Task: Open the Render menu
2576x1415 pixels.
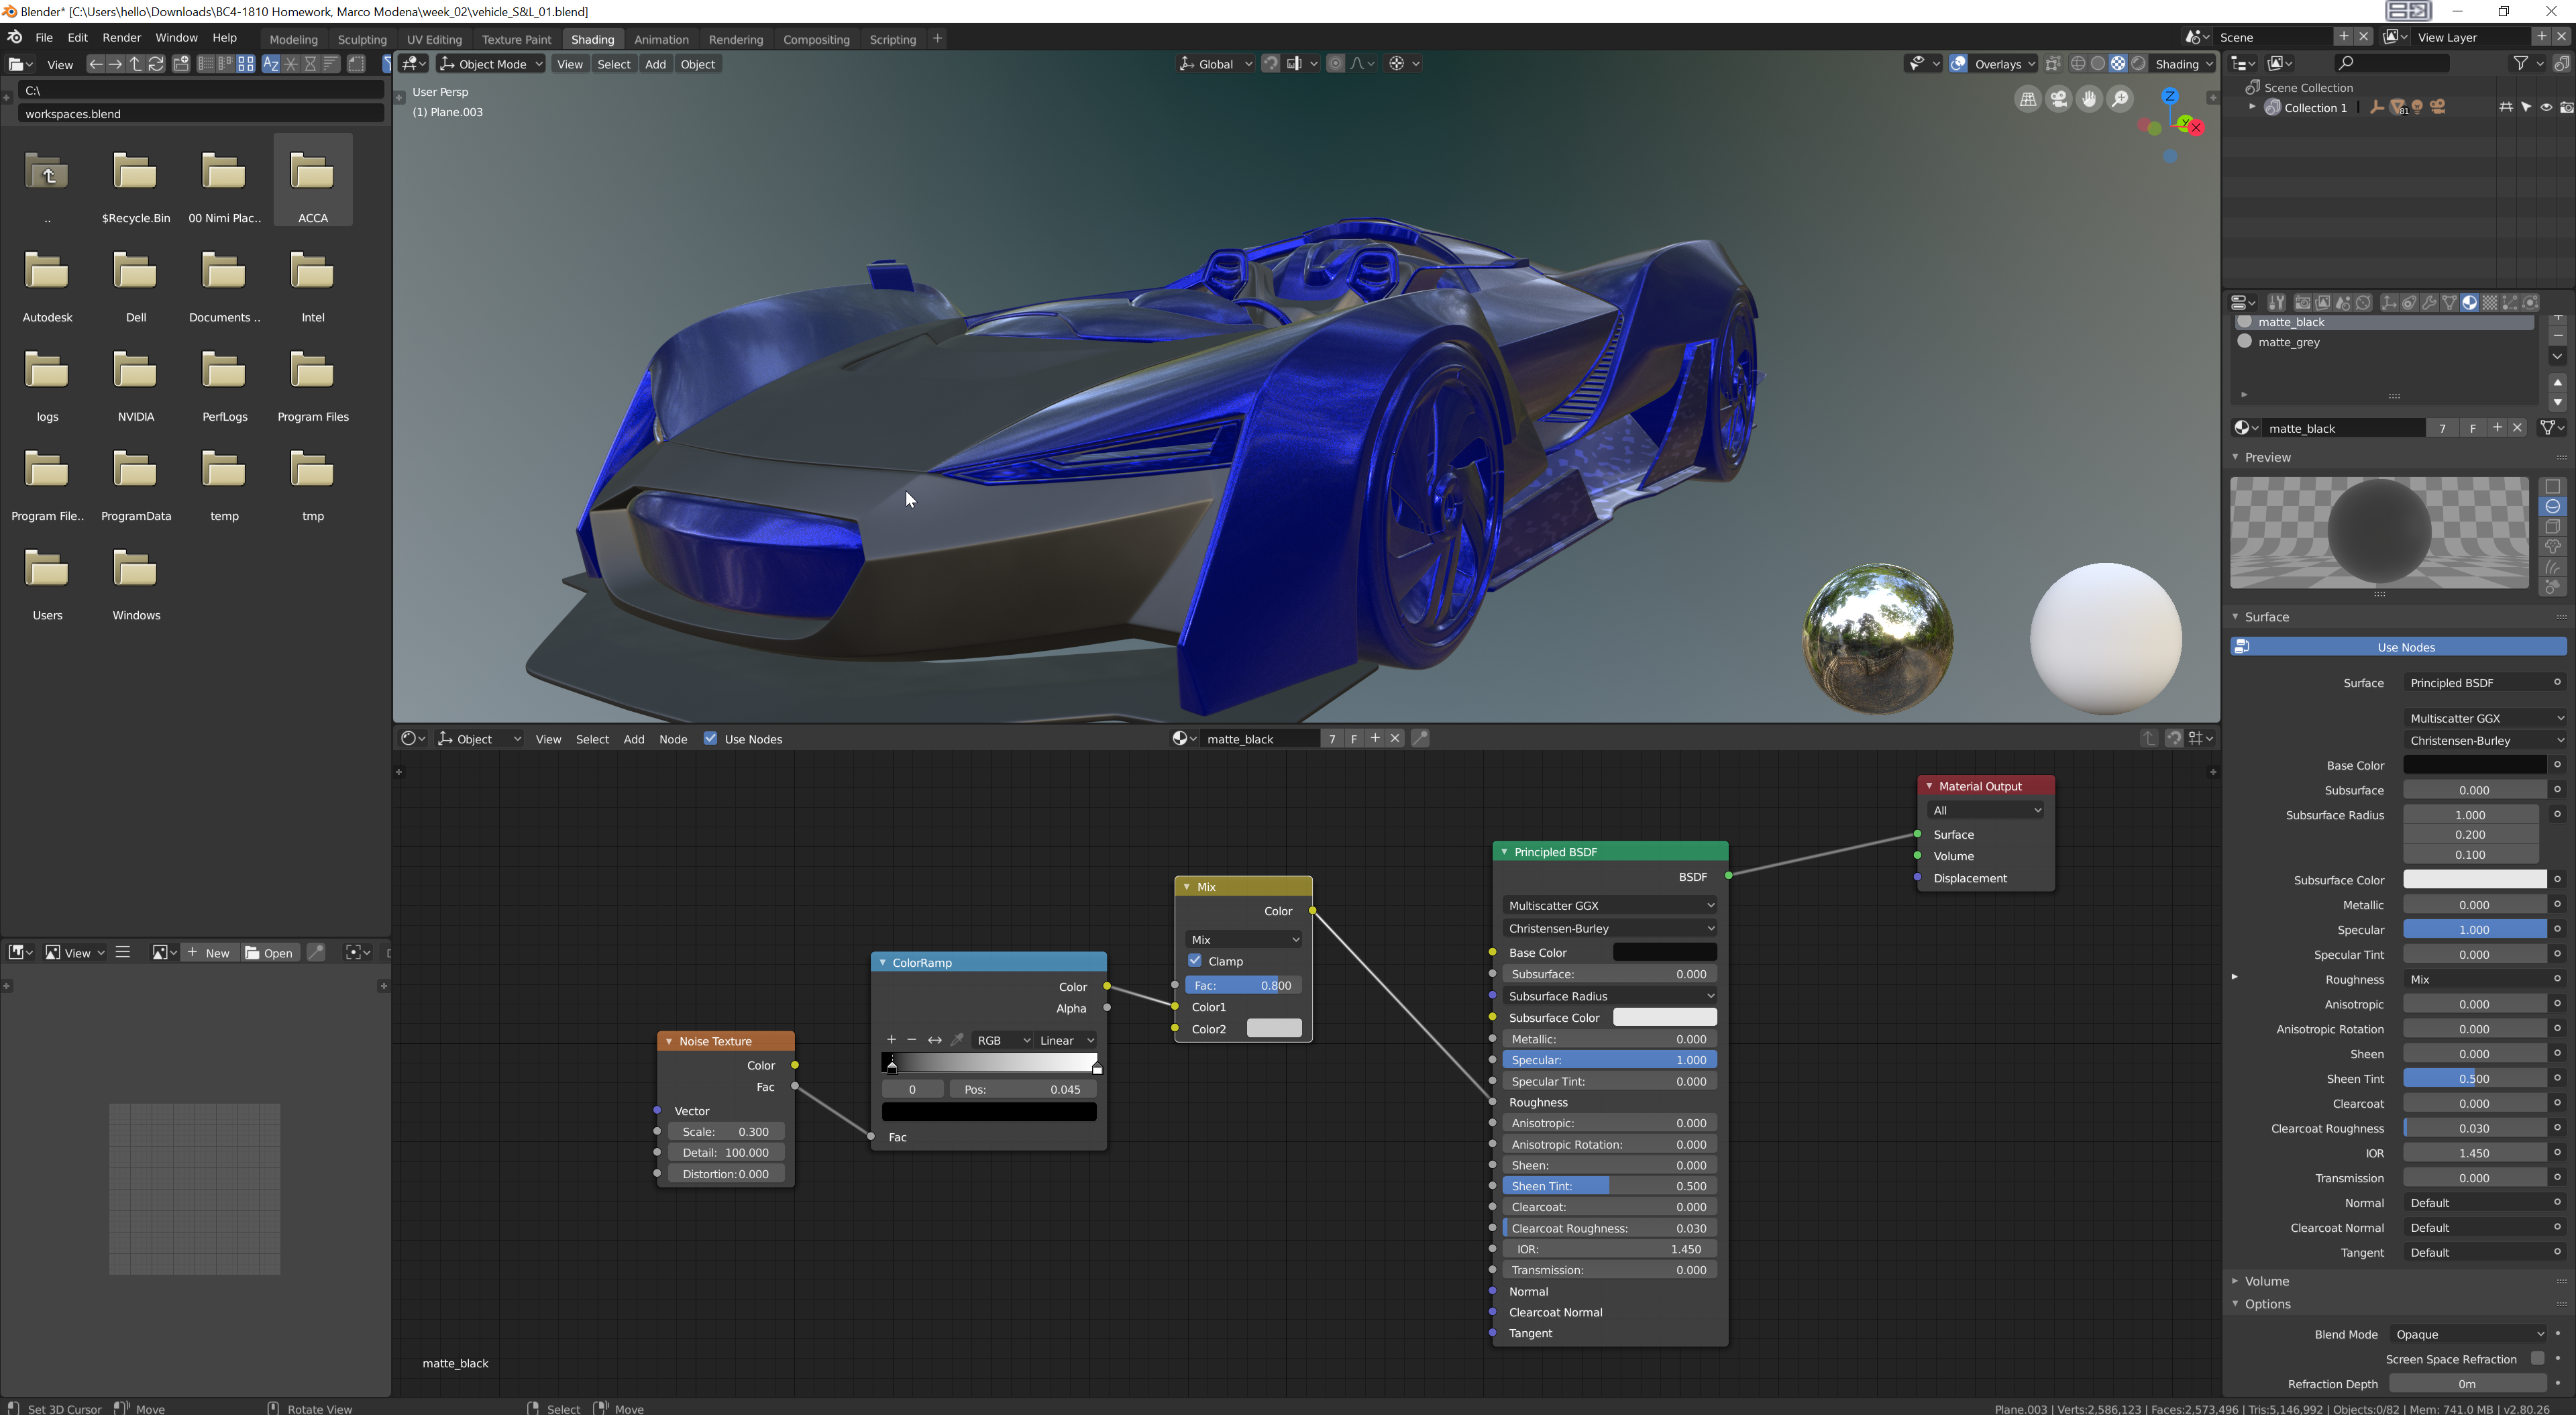Action: click(121, 37)
